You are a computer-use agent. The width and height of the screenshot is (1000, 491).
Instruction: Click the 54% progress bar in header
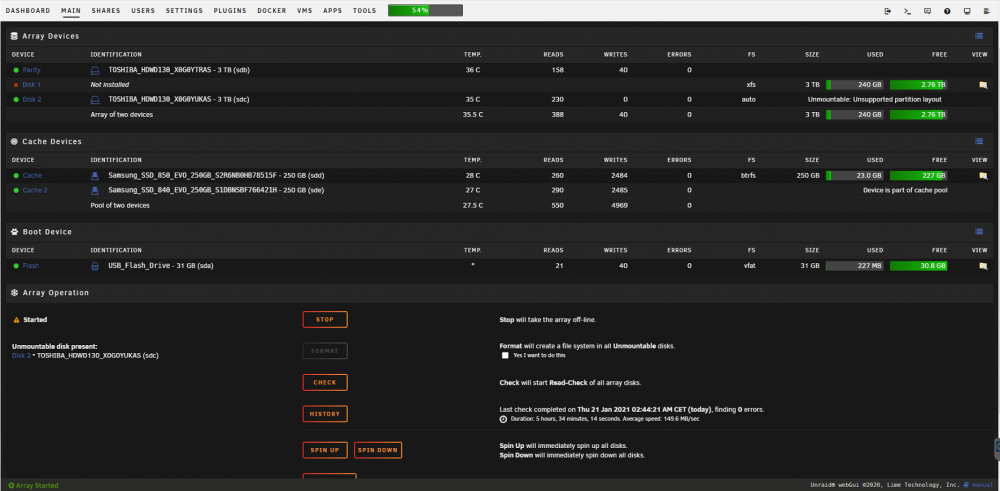pos(425,11)
